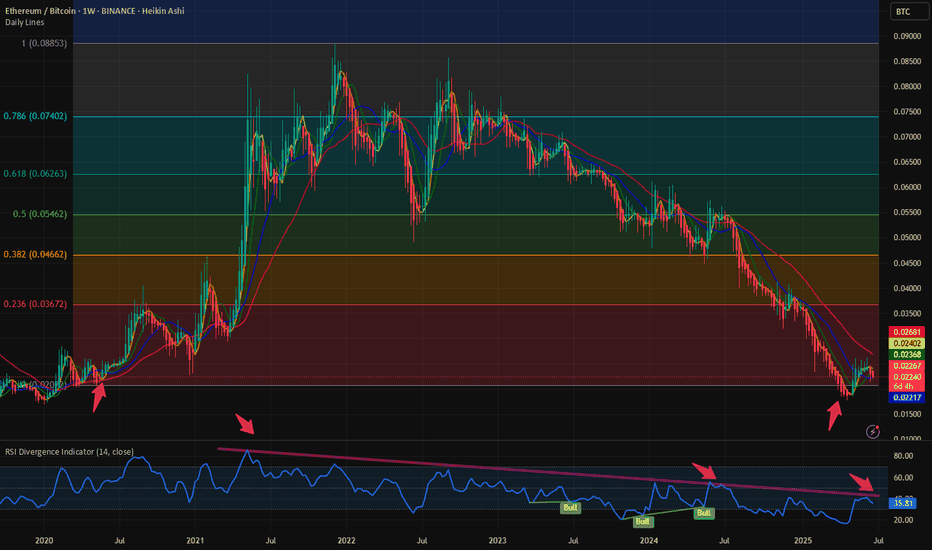Image resolution: width=932 pixels, height=550 pixels.
Task: Click the 2024 label on time axis
Action: coord(649,540)
